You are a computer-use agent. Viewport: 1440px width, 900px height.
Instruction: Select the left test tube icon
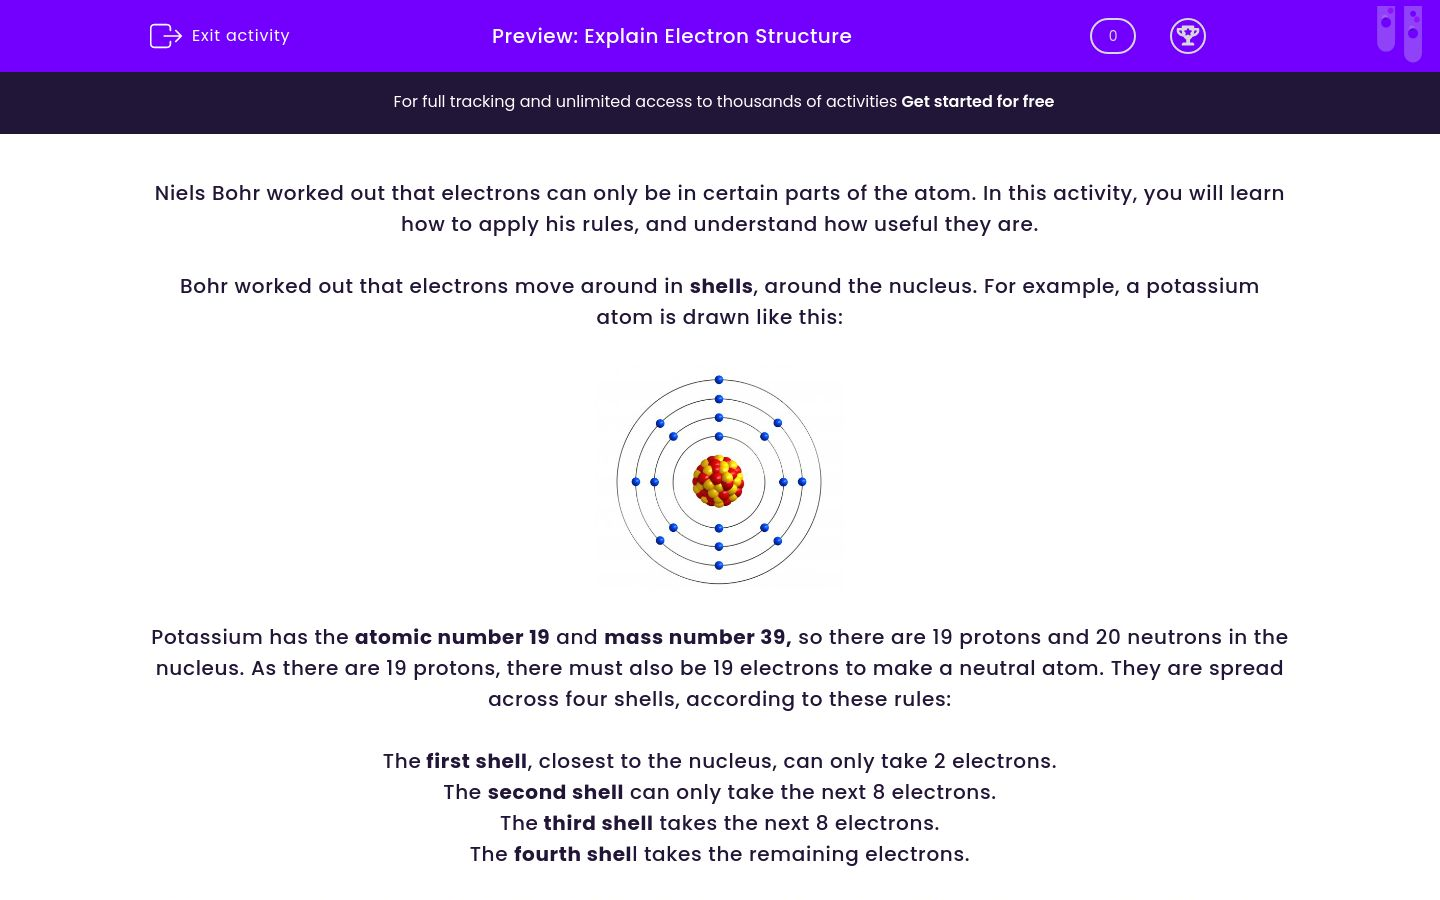pyautogui.click(x=1386, y=30)
